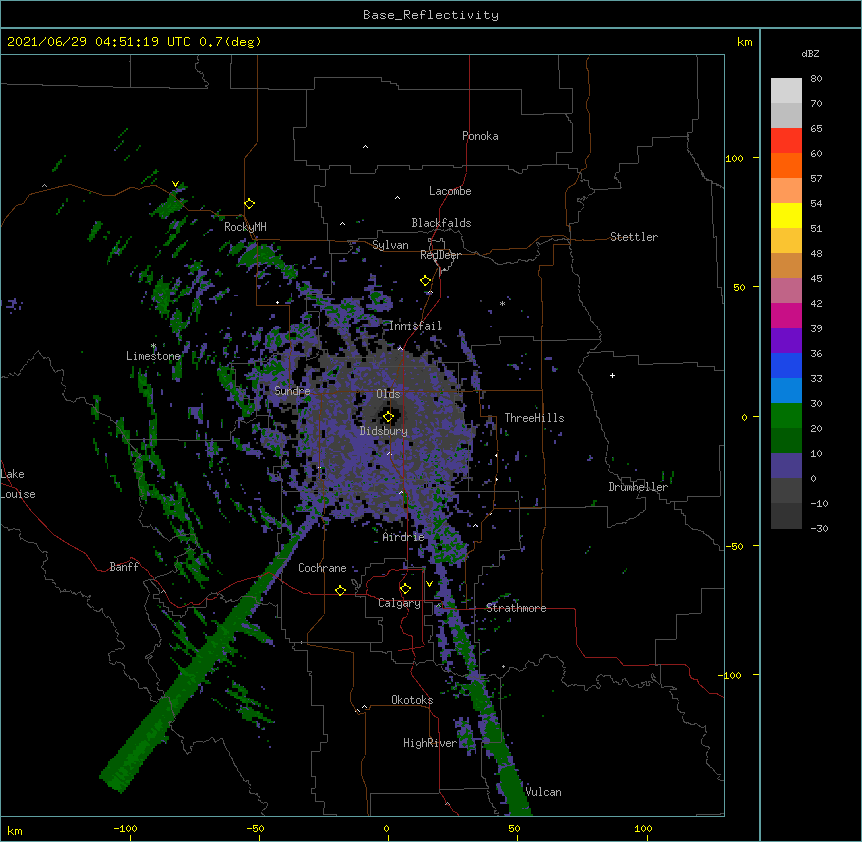Click the slate purple 10-0 dBZ legend swatch
Viewport: 862px width, 842px height.
point(786,466)
